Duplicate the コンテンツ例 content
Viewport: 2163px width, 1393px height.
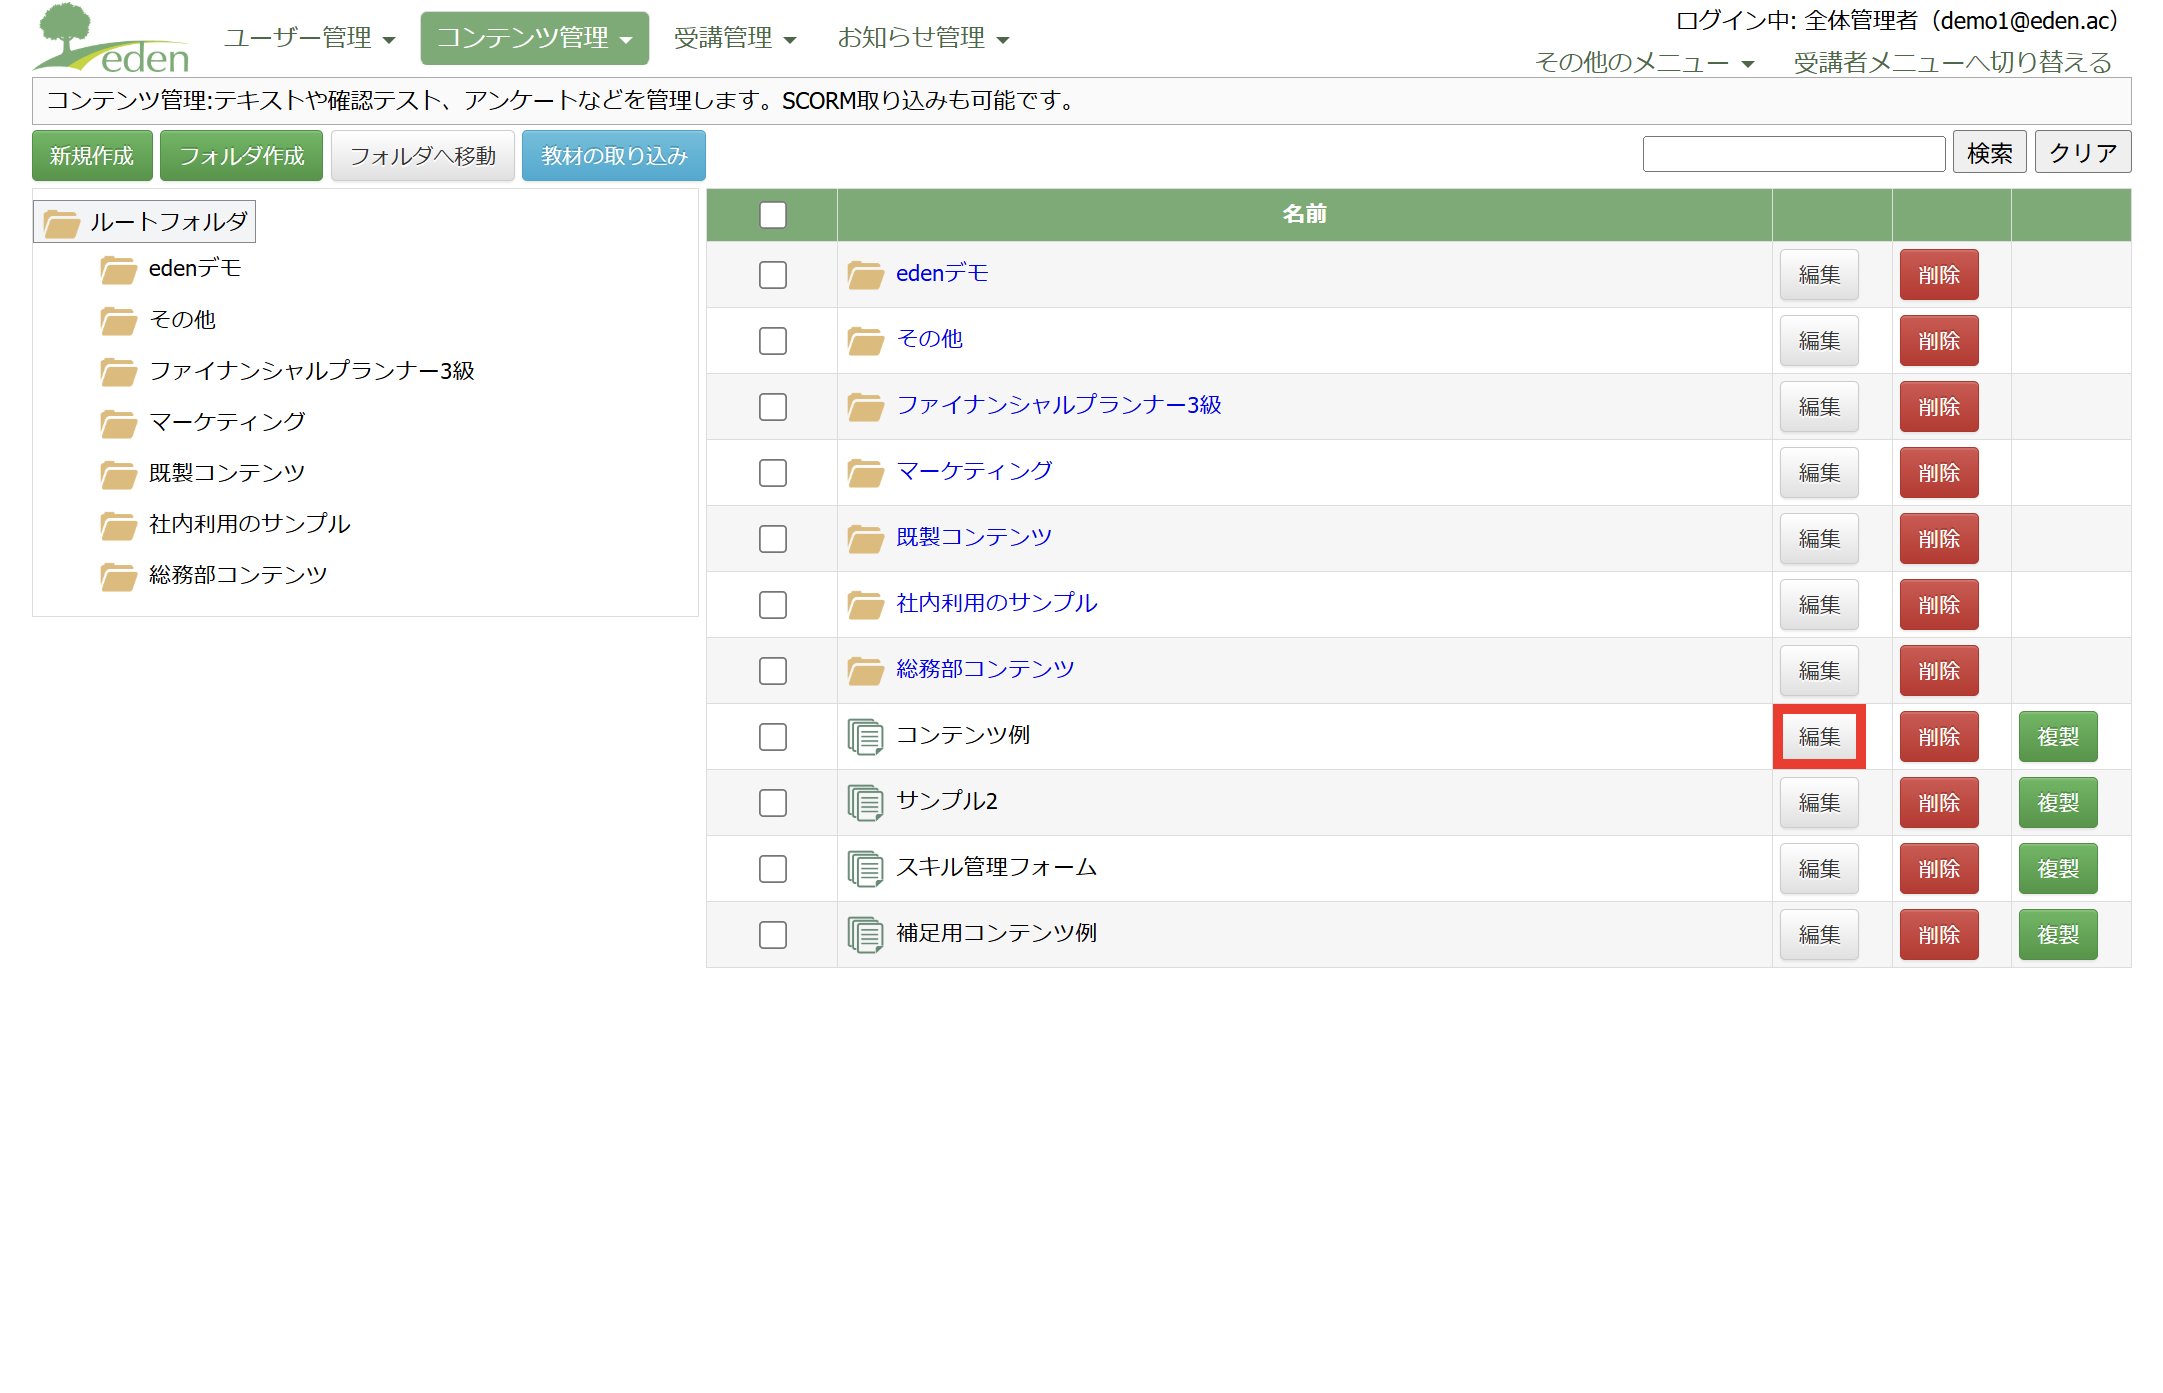point(2058,737)
